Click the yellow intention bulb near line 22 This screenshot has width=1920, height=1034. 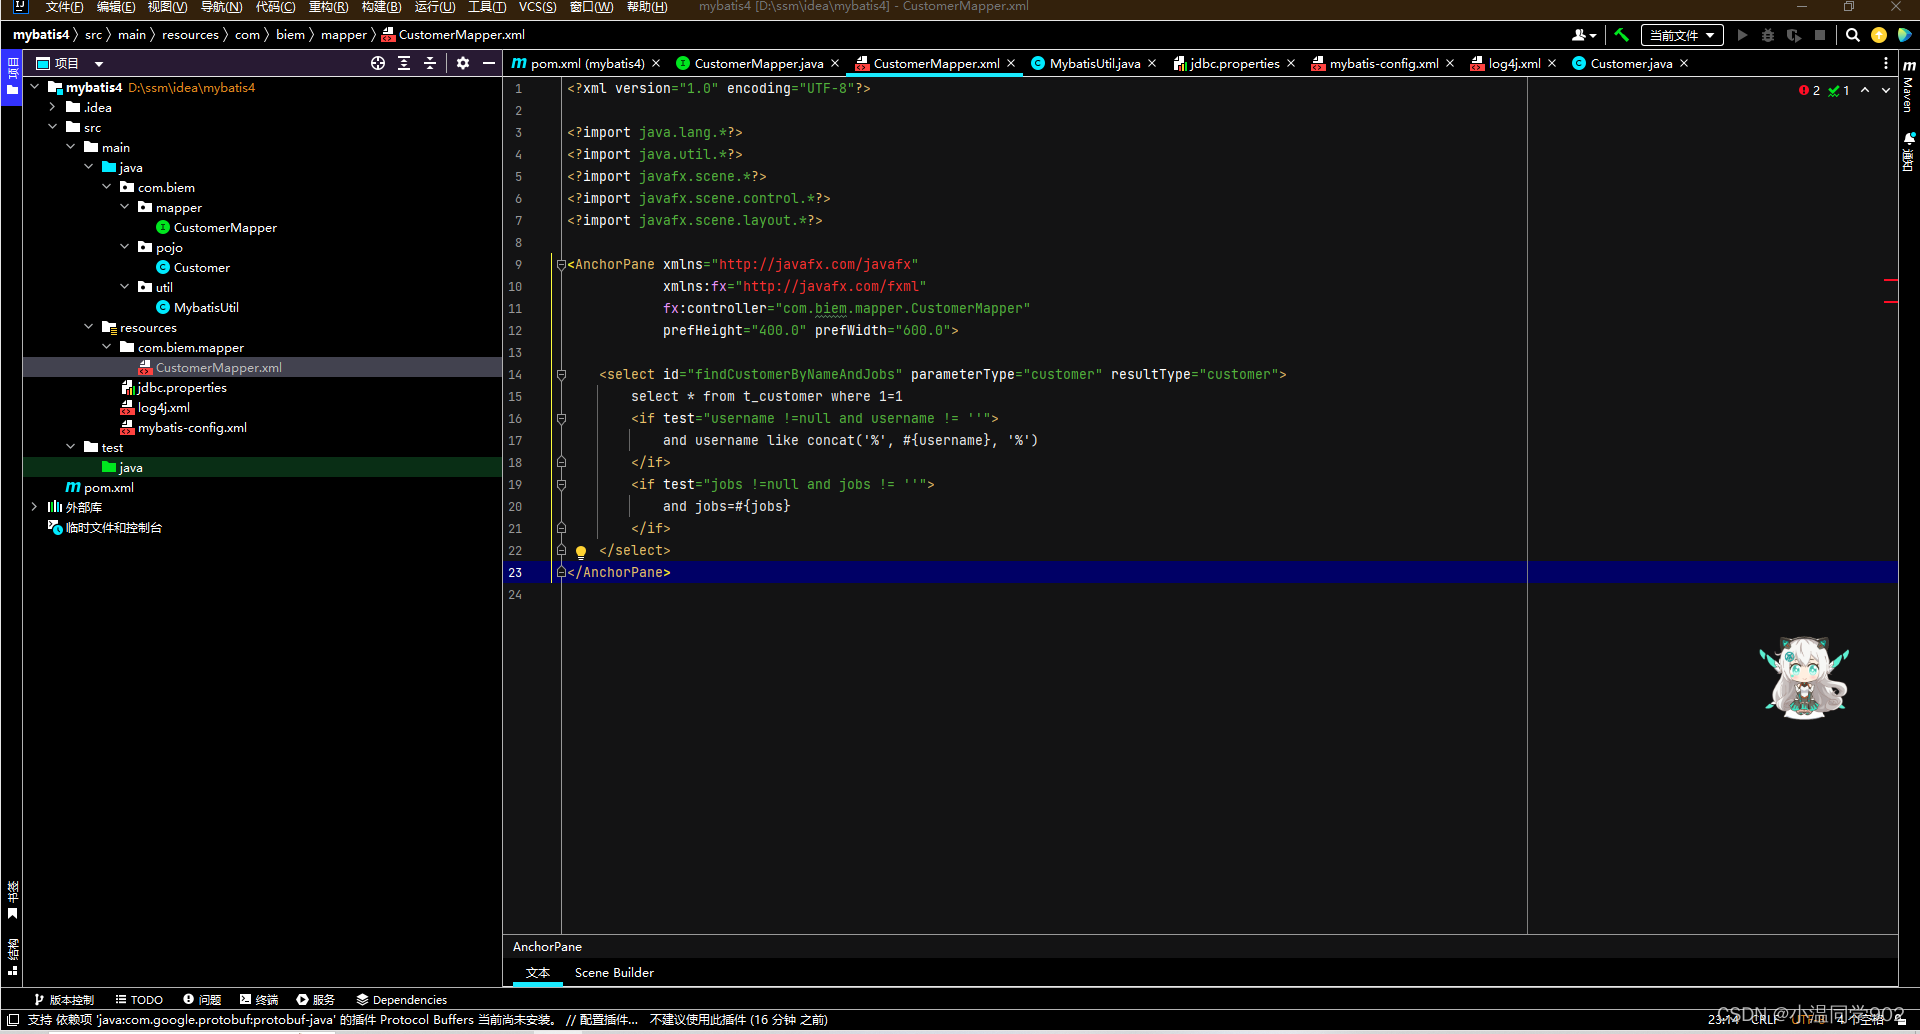click(x=581, y=551)
